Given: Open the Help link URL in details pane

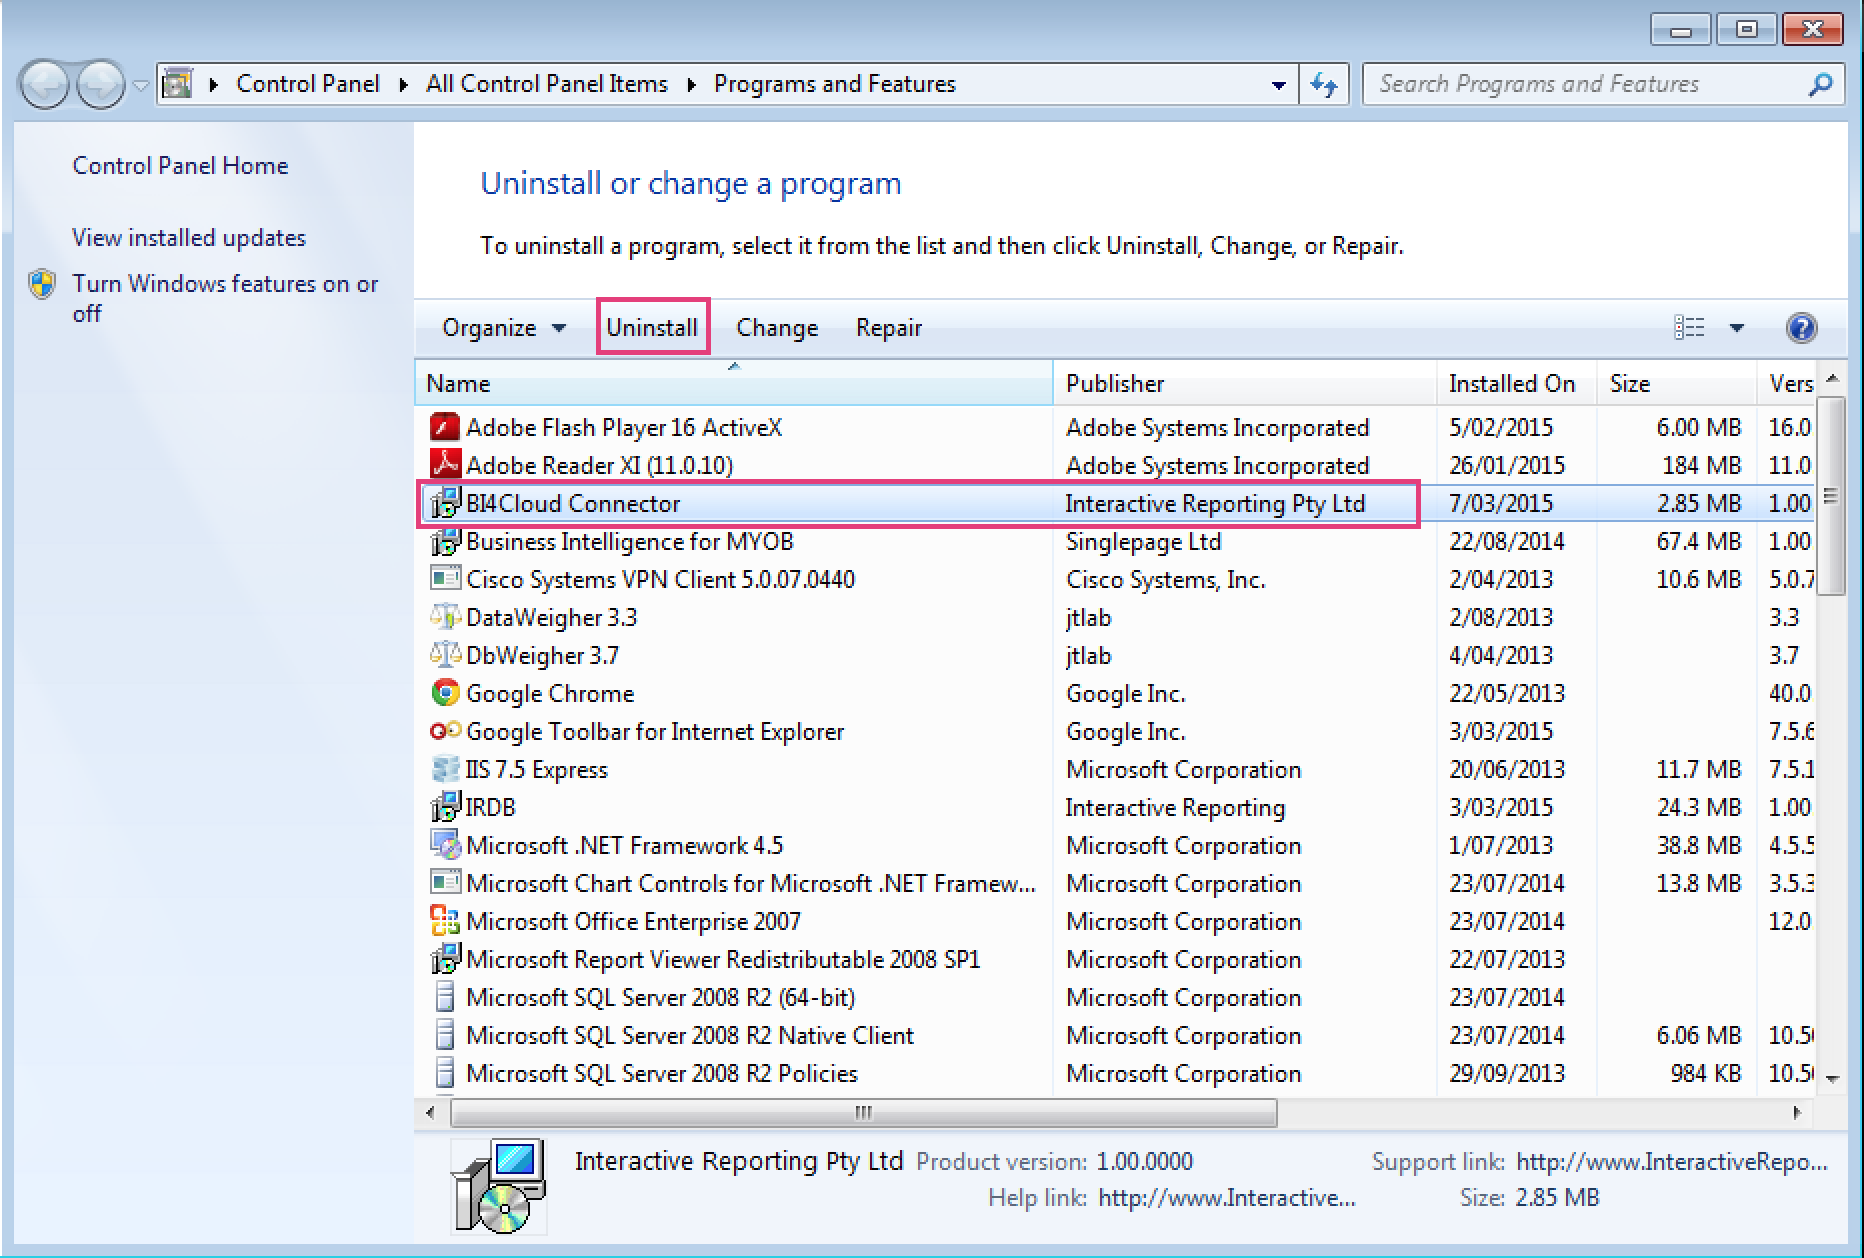Looking at the screenshot, I should point(1226,1197).
